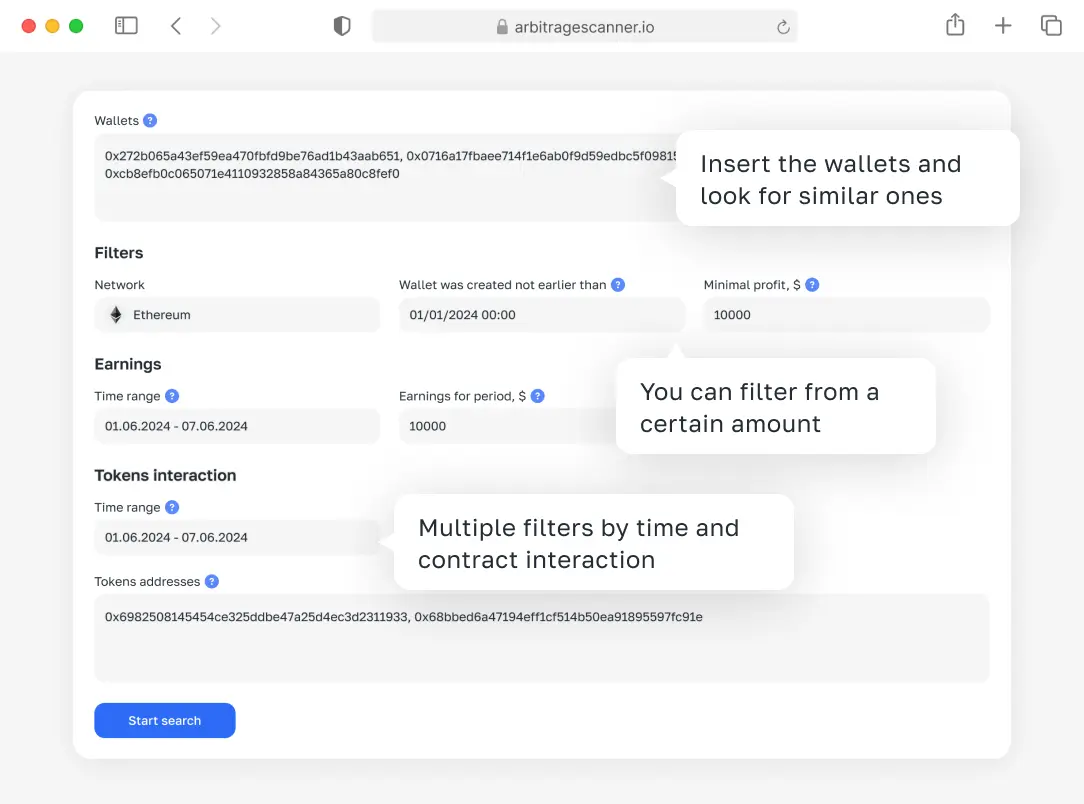Image resolution: width=1084 pixels, height=804 pixels.
Task: Show the tab overview in Safari
Action: [x=1051, y=26]
